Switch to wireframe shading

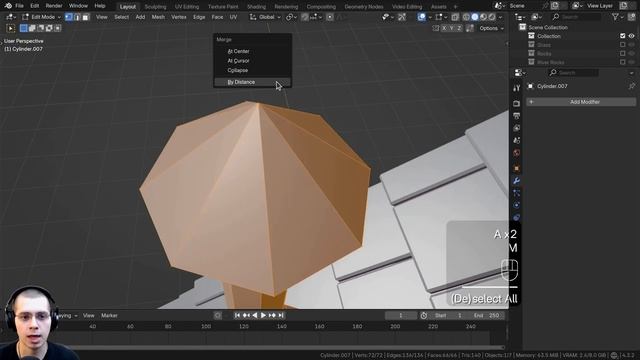pyautogui.click(x=466, y=17)
